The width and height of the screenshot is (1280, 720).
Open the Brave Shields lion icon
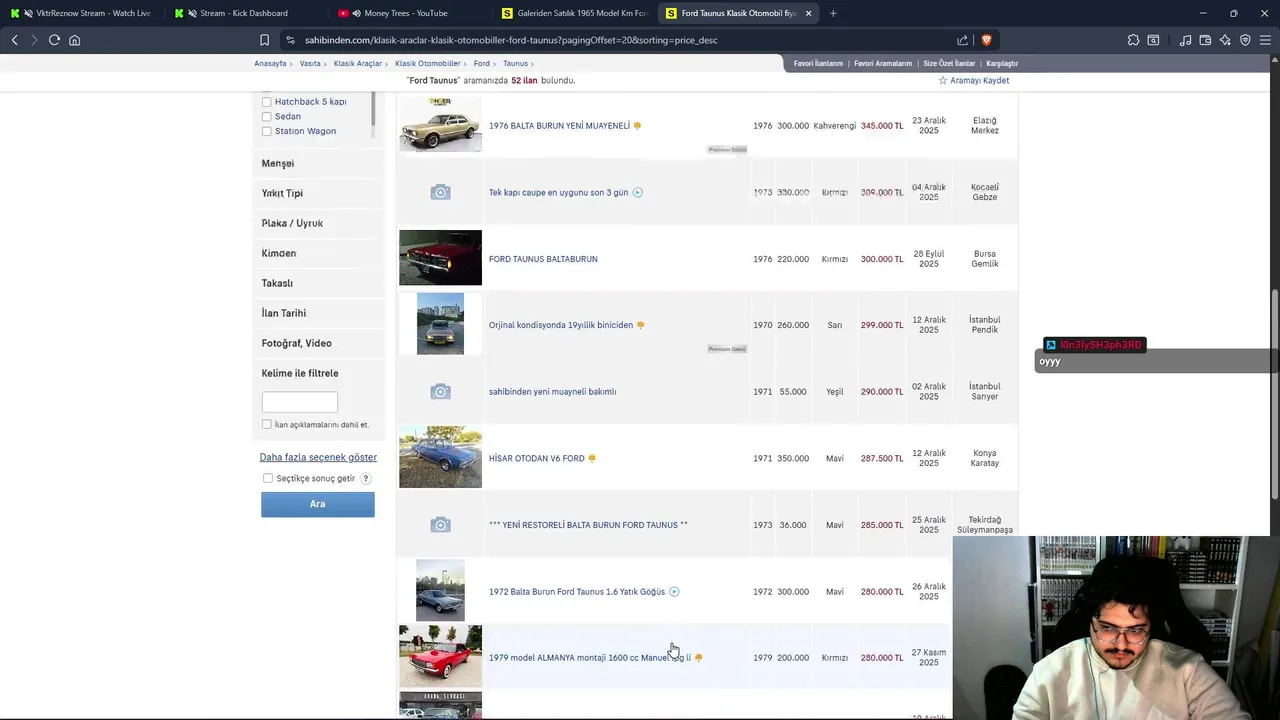[x=986, y=40]
